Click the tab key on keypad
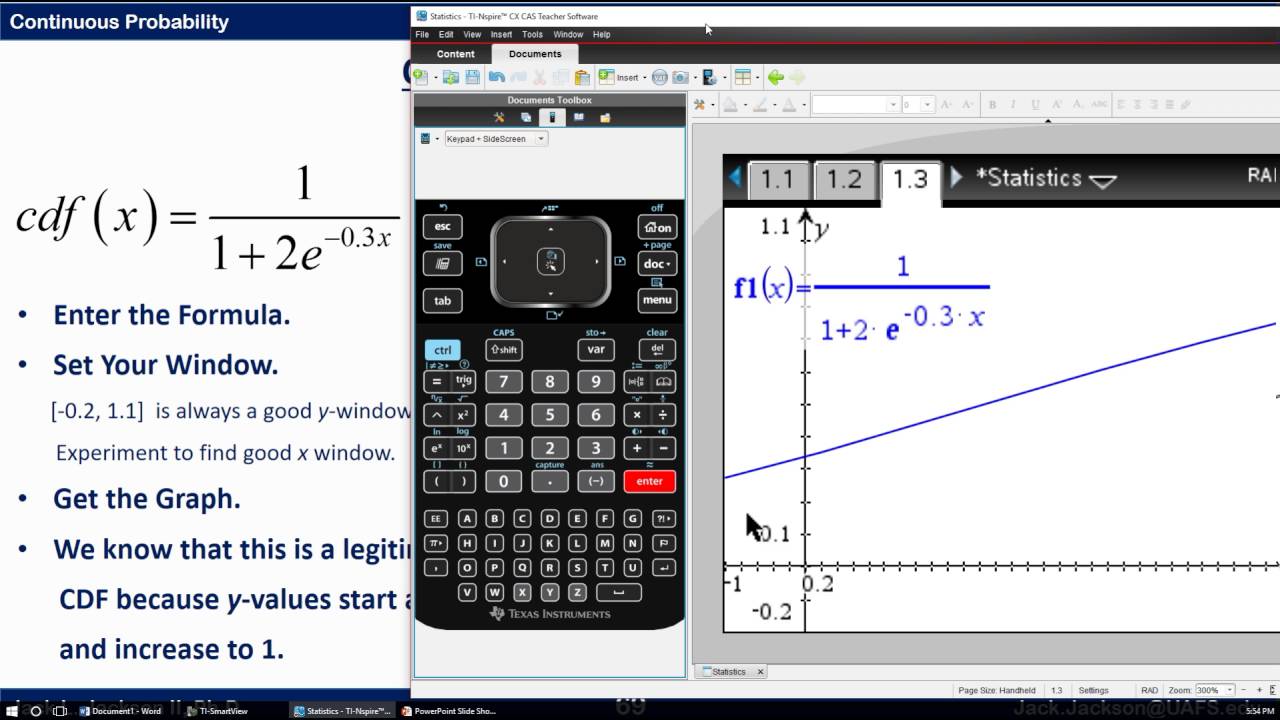Image resolution: width=1280 pixels, height=720 pixels. (x=442, y=300)
